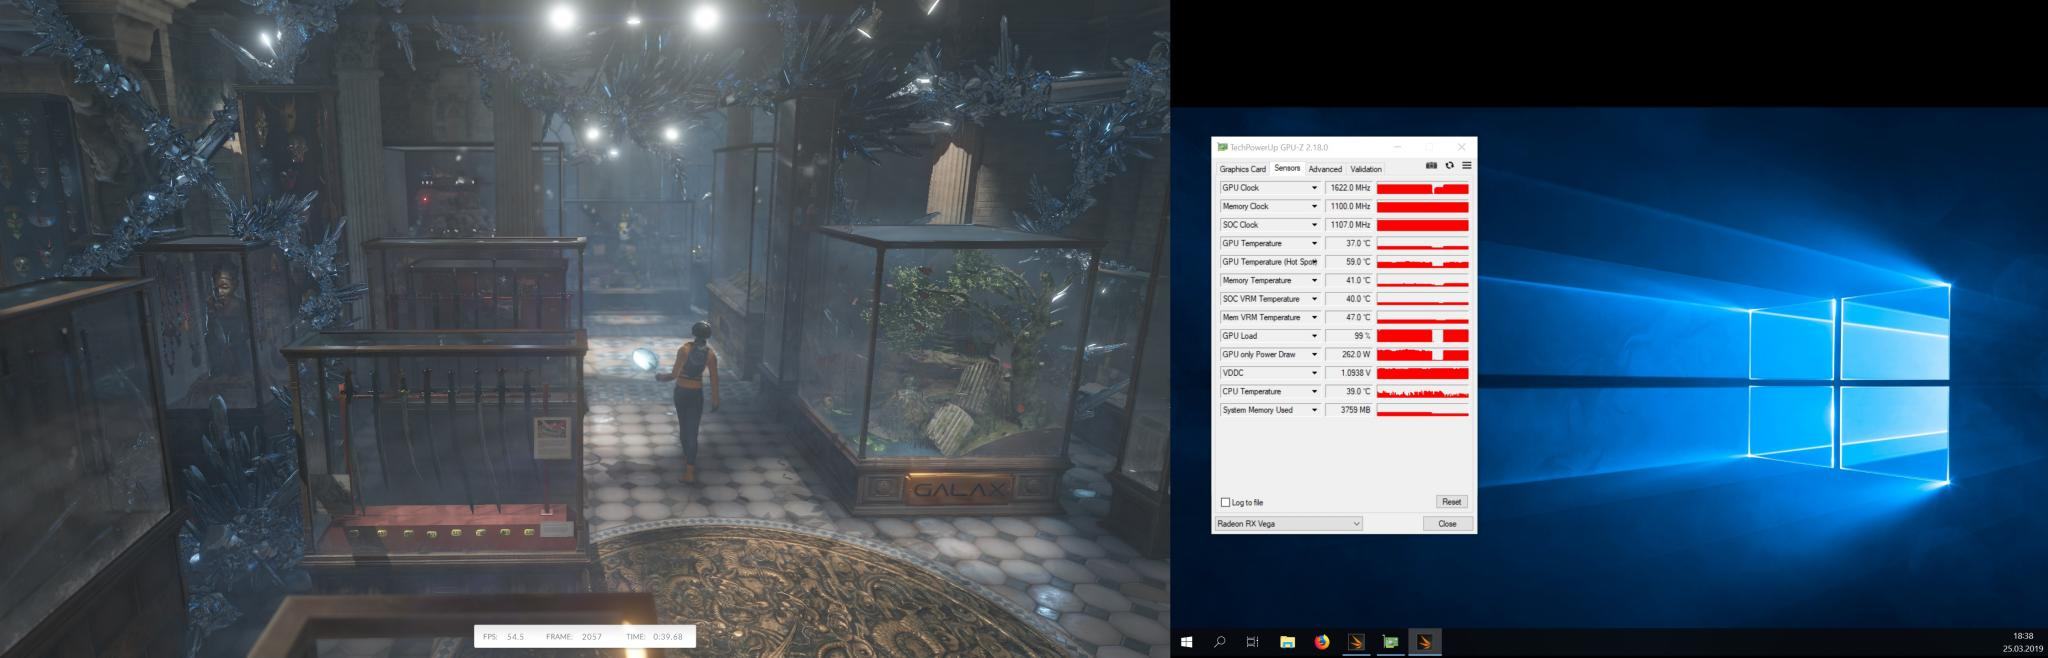The height and width of the screenshot is (658, 2048).
Task: Expand the CPU Temperature sensor dropdown
Action: tap(1314, 391)
